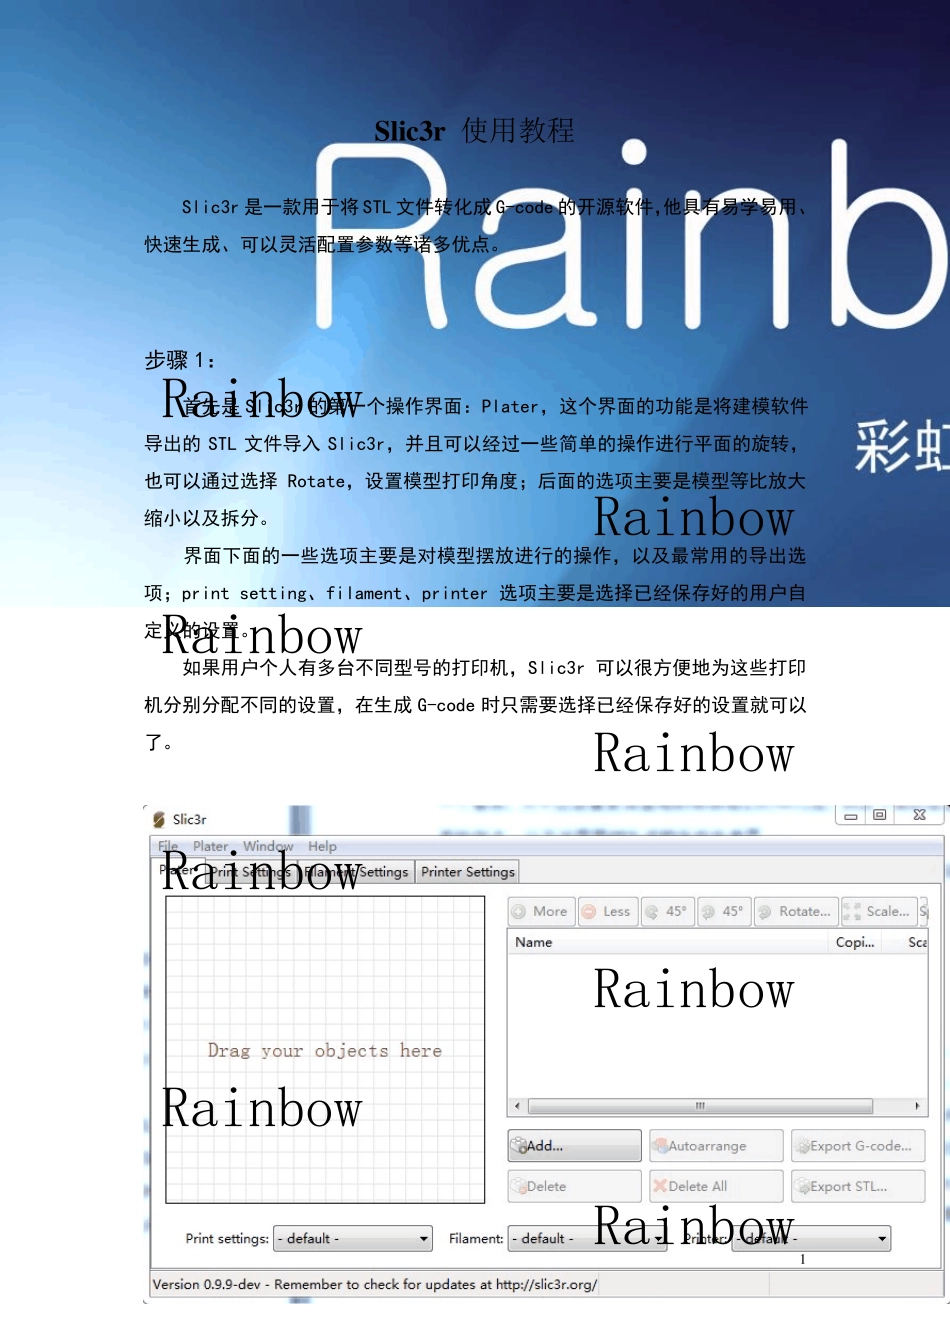950x1344 pixels.
Task: Click the Delete All button
Action: [x=716, y=1186]
